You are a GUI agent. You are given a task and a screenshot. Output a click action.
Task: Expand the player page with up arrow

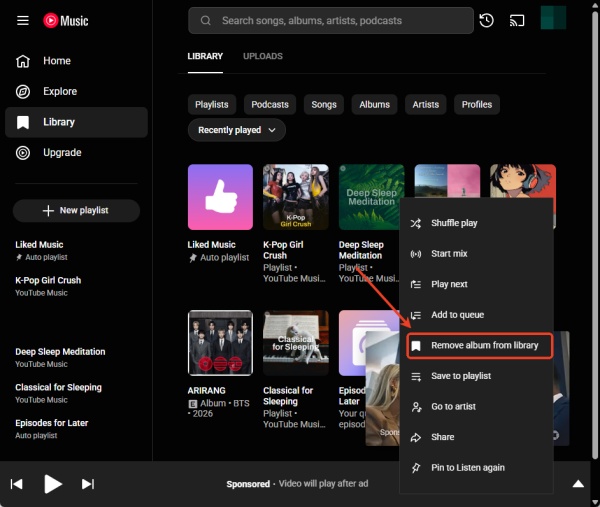[578, 484]
